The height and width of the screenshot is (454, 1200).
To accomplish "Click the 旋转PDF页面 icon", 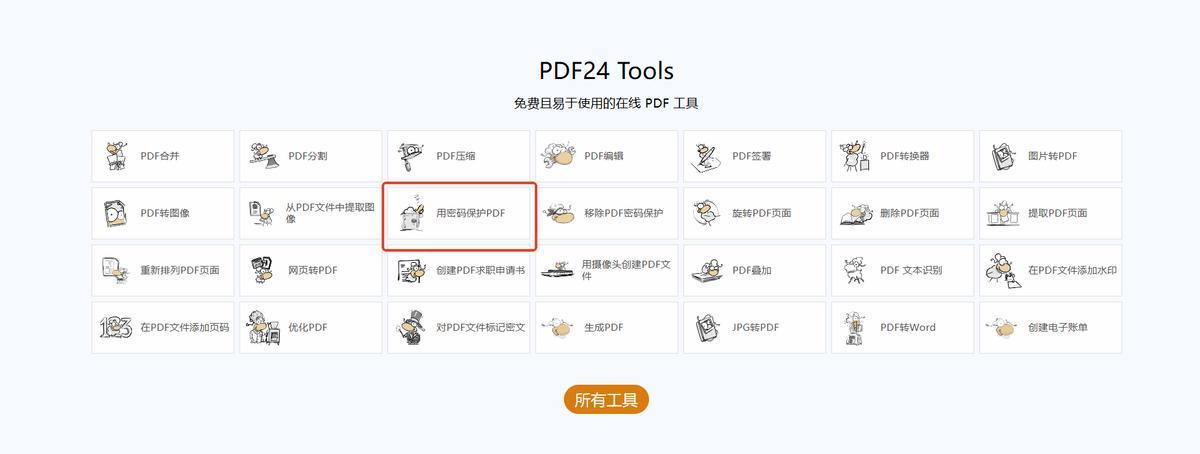I will 708,213.
